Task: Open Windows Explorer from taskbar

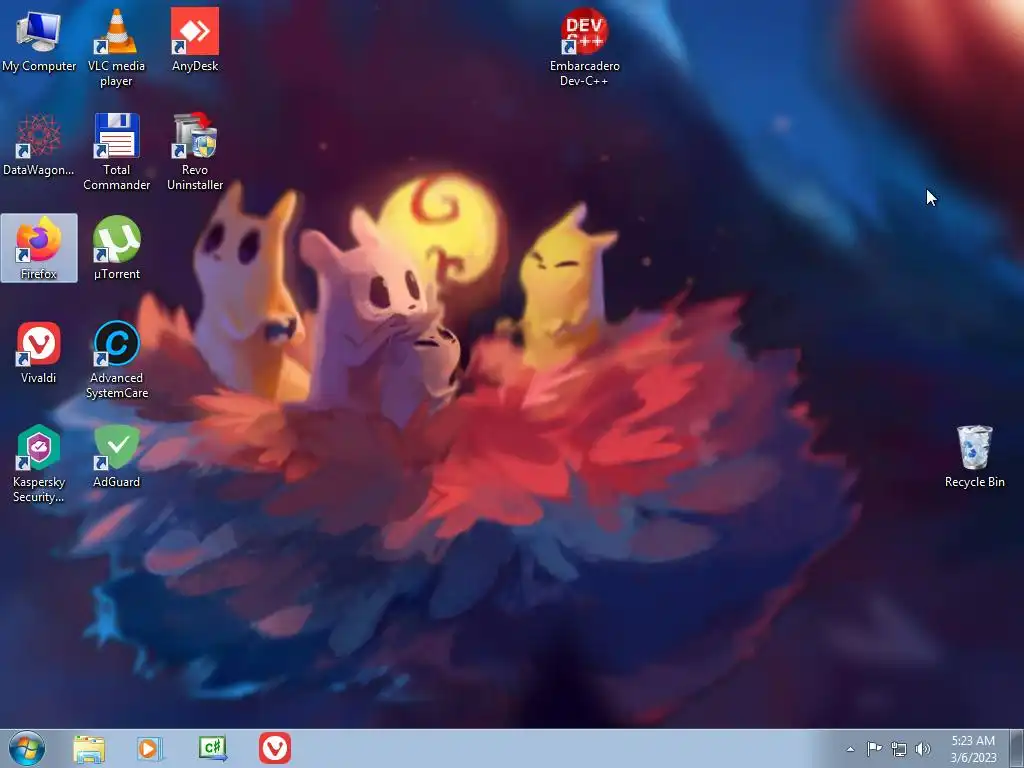Action: click(89, 748)
